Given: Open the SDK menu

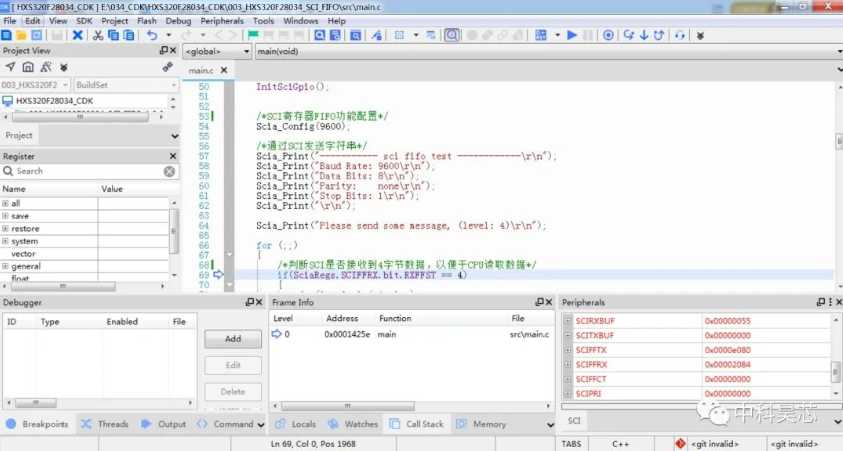Looking at the screenshot, I should [x=84, y=21].
